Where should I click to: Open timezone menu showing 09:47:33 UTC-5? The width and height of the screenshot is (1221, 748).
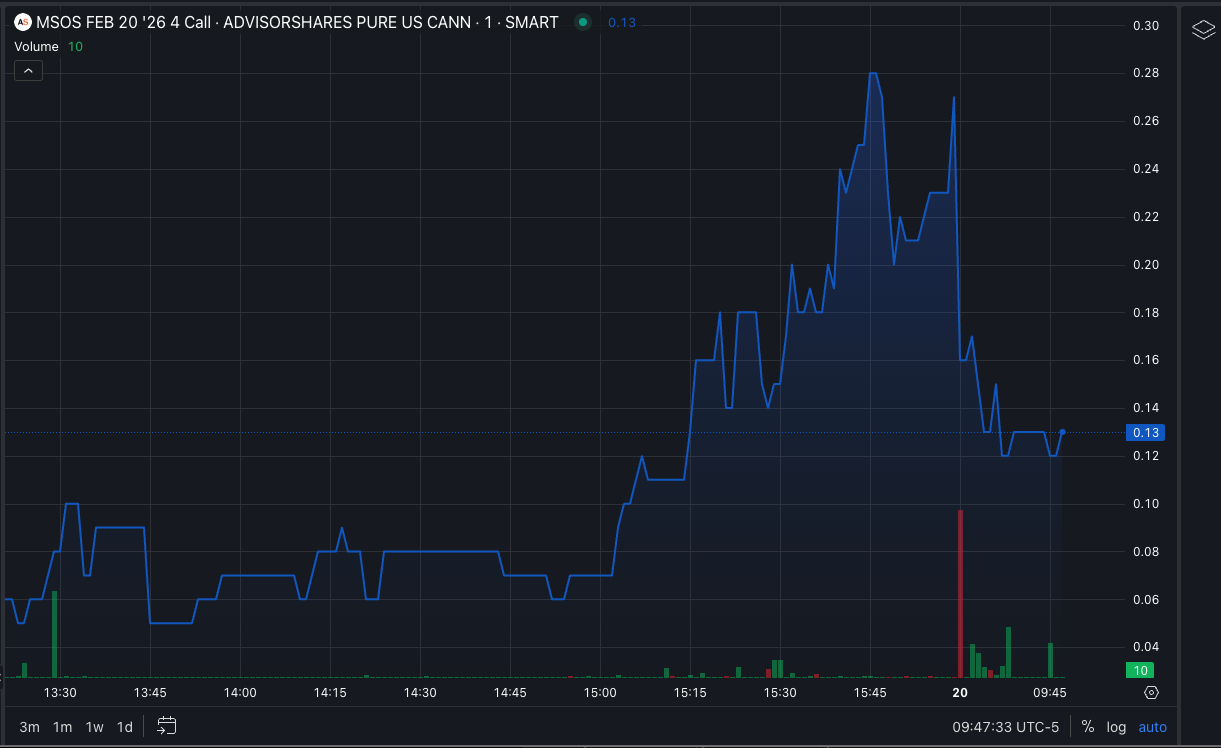(1005, 727)
